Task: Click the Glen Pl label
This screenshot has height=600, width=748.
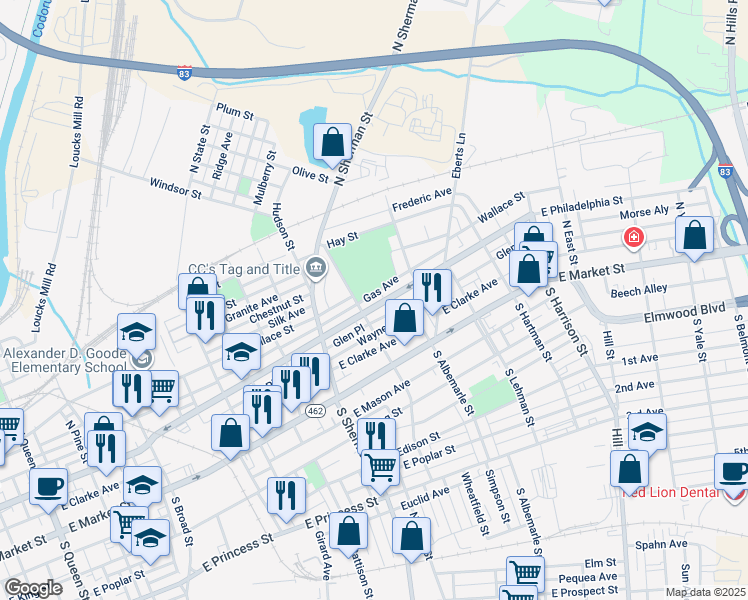Action: [x=349, y=336]
